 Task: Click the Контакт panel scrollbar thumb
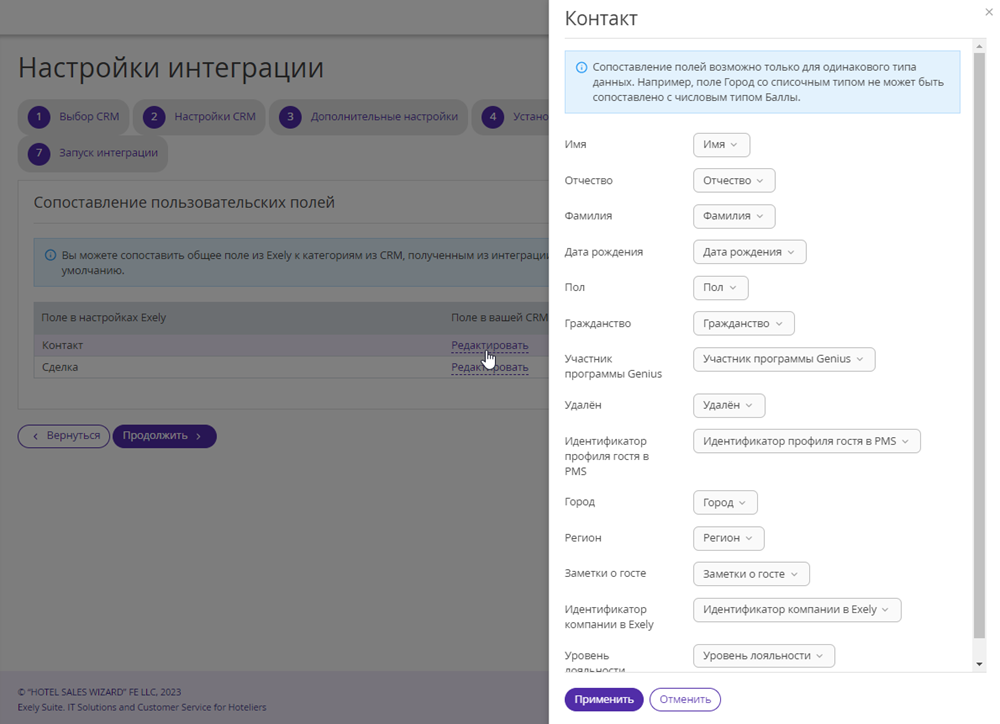(x=979, y=345)
